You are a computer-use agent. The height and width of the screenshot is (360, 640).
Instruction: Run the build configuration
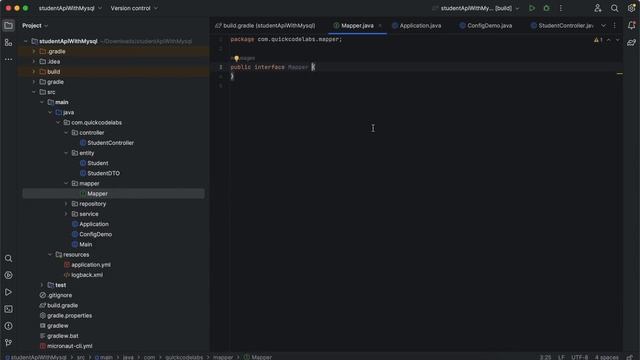[531, 8]
